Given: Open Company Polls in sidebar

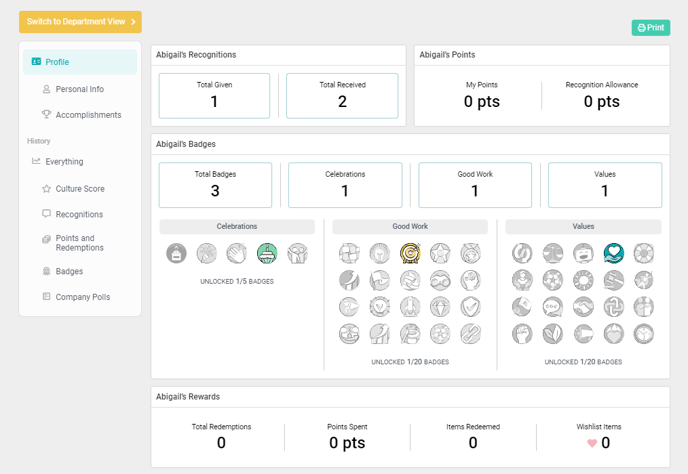Looking at the screenshot, I should 82,297.
